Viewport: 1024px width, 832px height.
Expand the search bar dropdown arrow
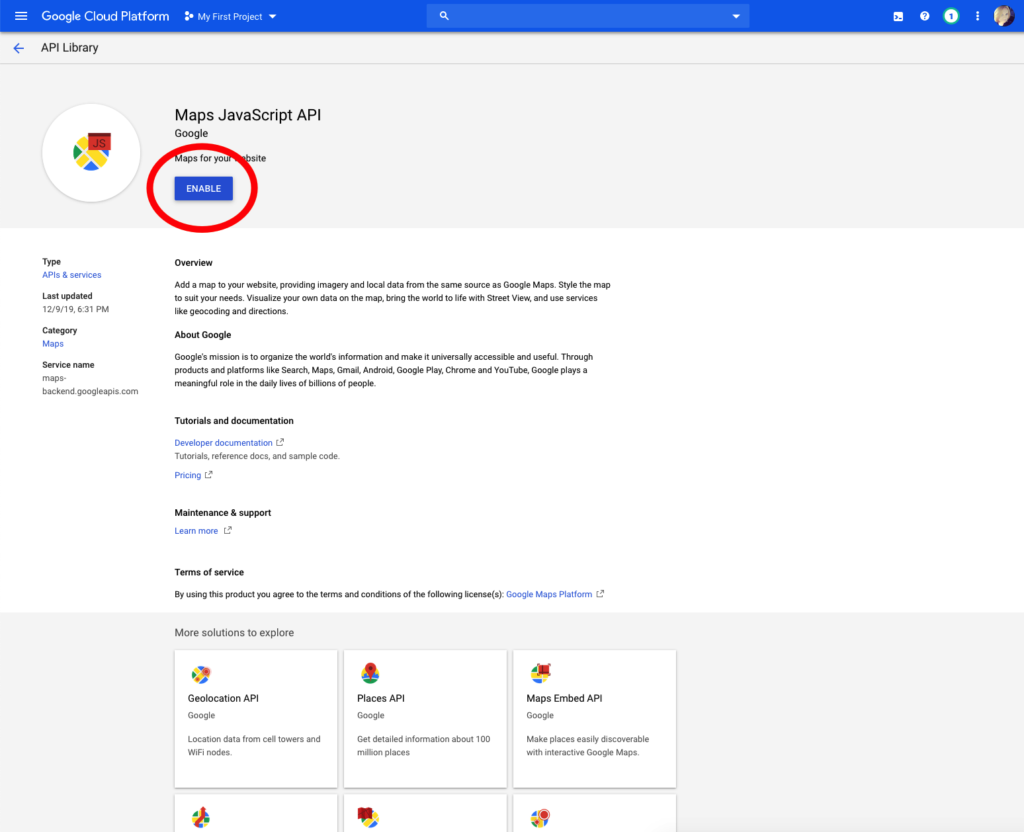click(x=736, y=16)
